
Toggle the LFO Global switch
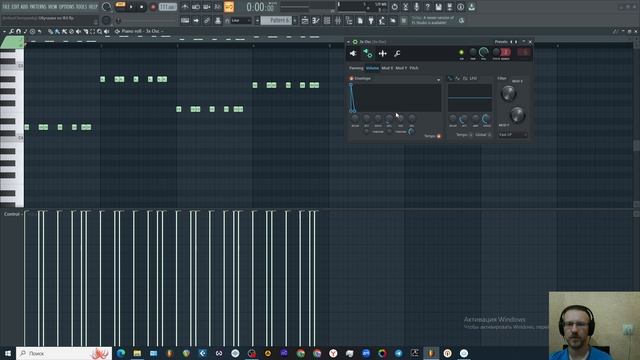pos(490,135)
